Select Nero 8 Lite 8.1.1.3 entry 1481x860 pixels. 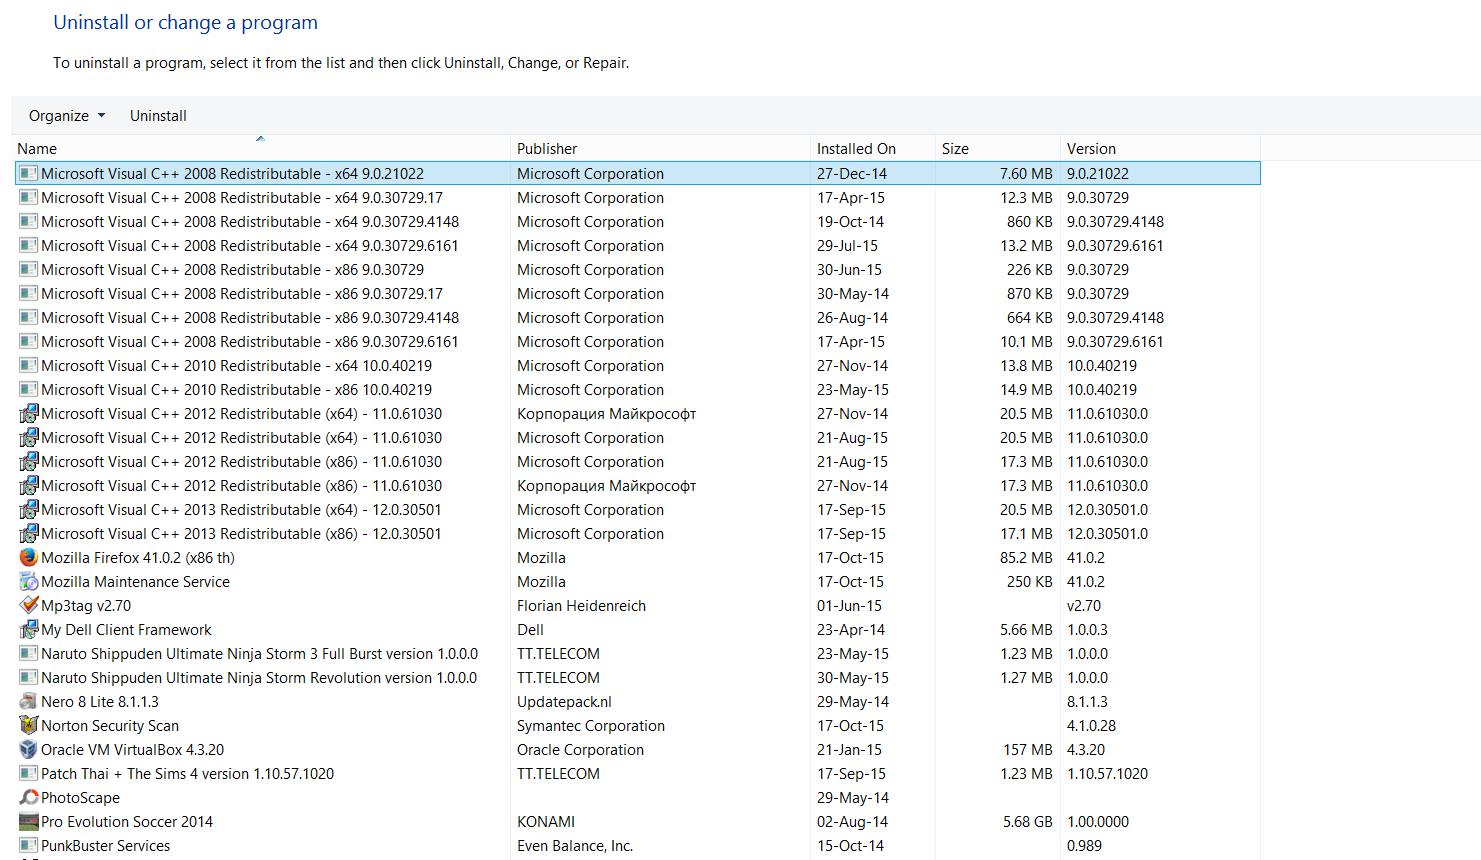(x=100, y=702)
